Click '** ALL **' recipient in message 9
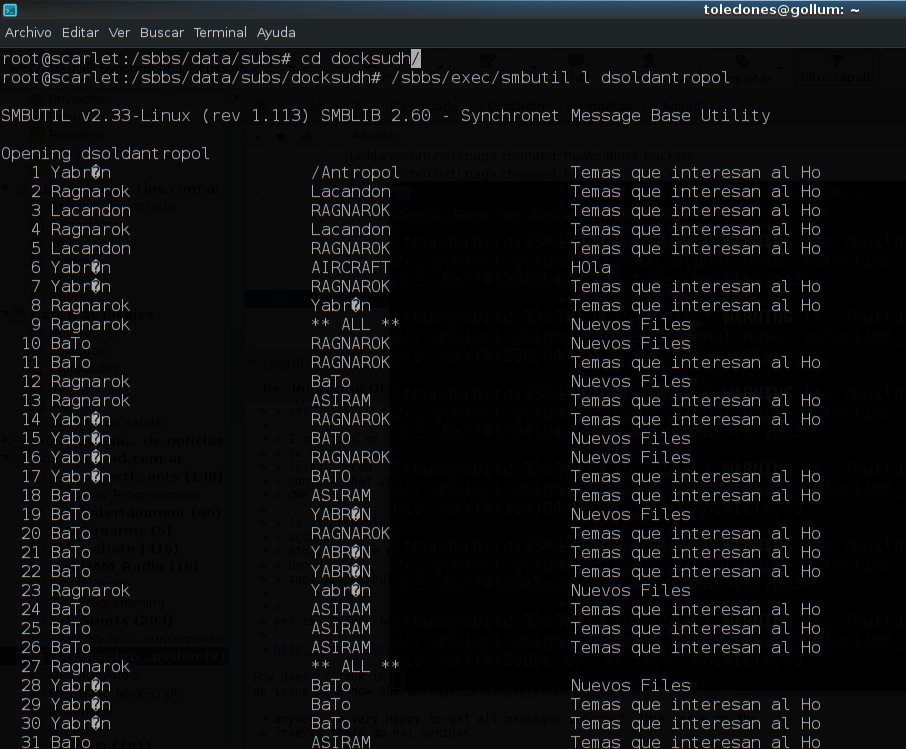The width and height of the screenshot is (906, 749). [x=355, y=324]
